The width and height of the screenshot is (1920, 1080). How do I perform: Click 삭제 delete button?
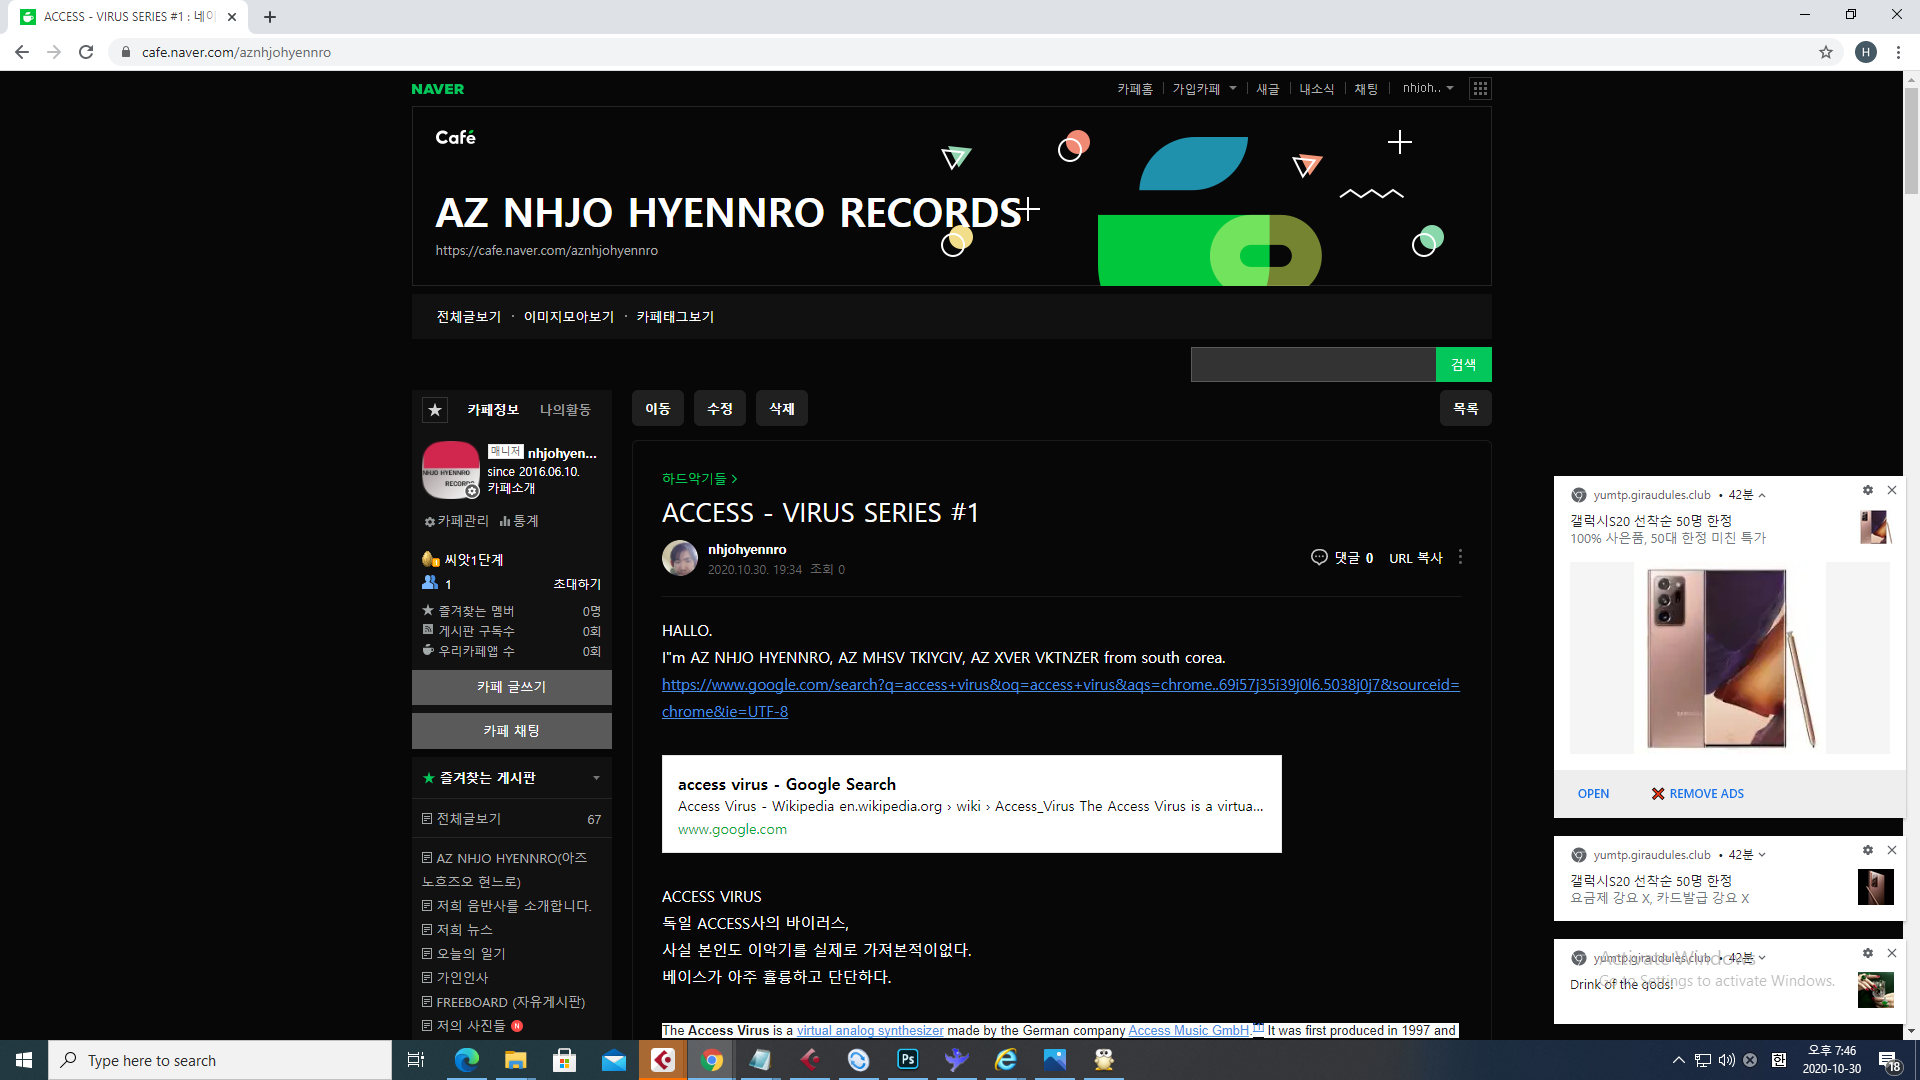click(x=782, y=409)
